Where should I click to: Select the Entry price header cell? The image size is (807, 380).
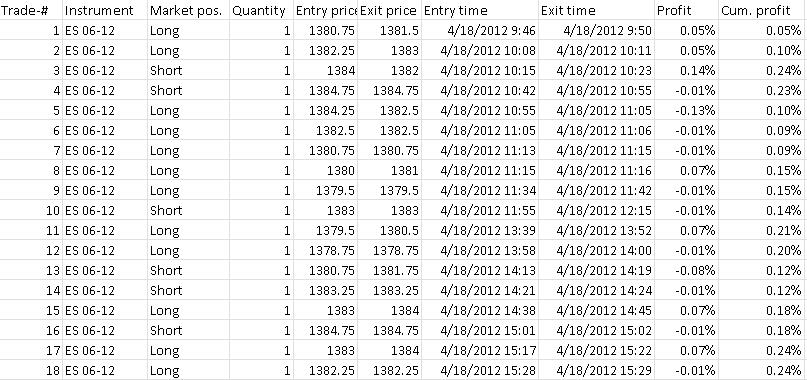point(325,10)
